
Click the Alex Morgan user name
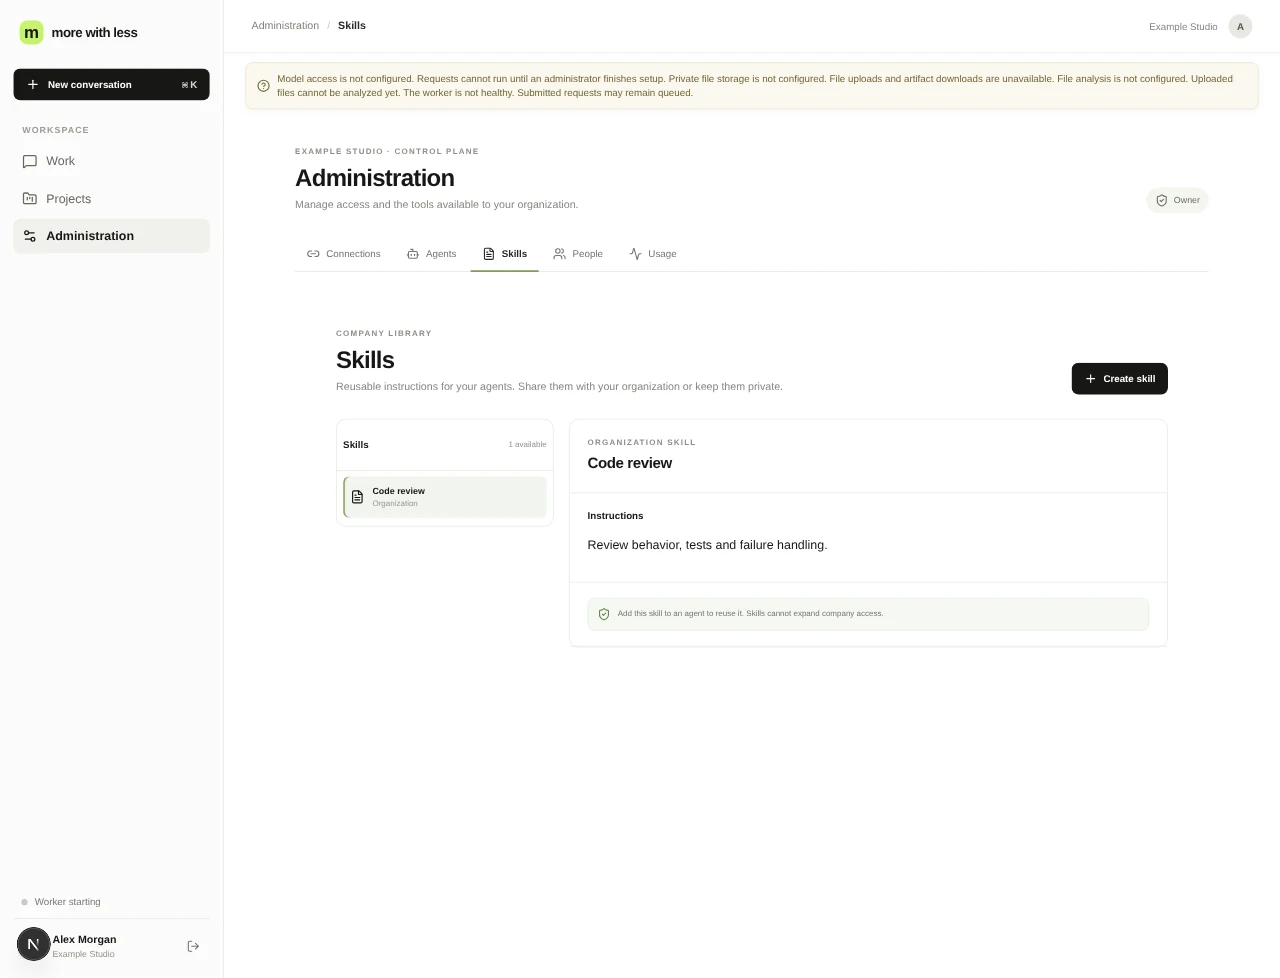tap(84, 940)
